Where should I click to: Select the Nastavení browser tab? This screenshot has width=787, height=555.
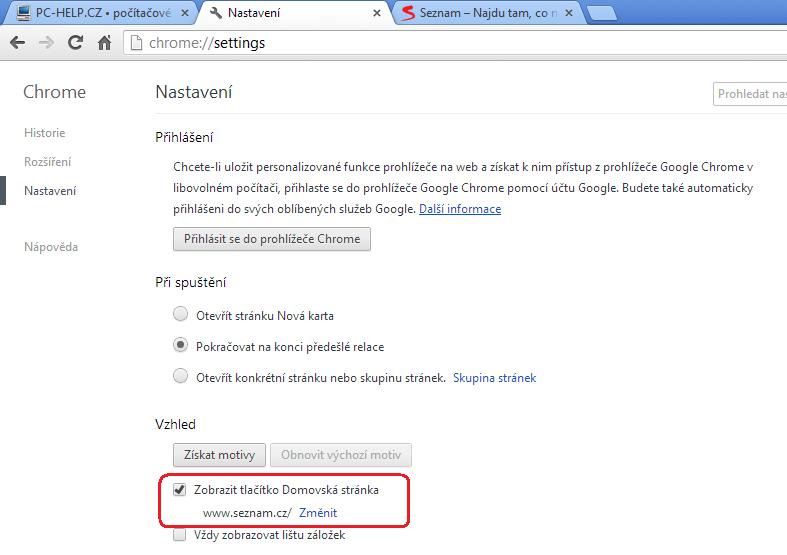click(294, 13)
